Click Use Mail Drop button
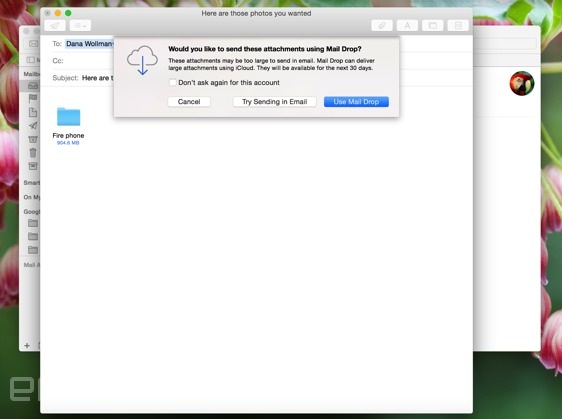Viewport: 562px width, 419px height. coord(356,102)
